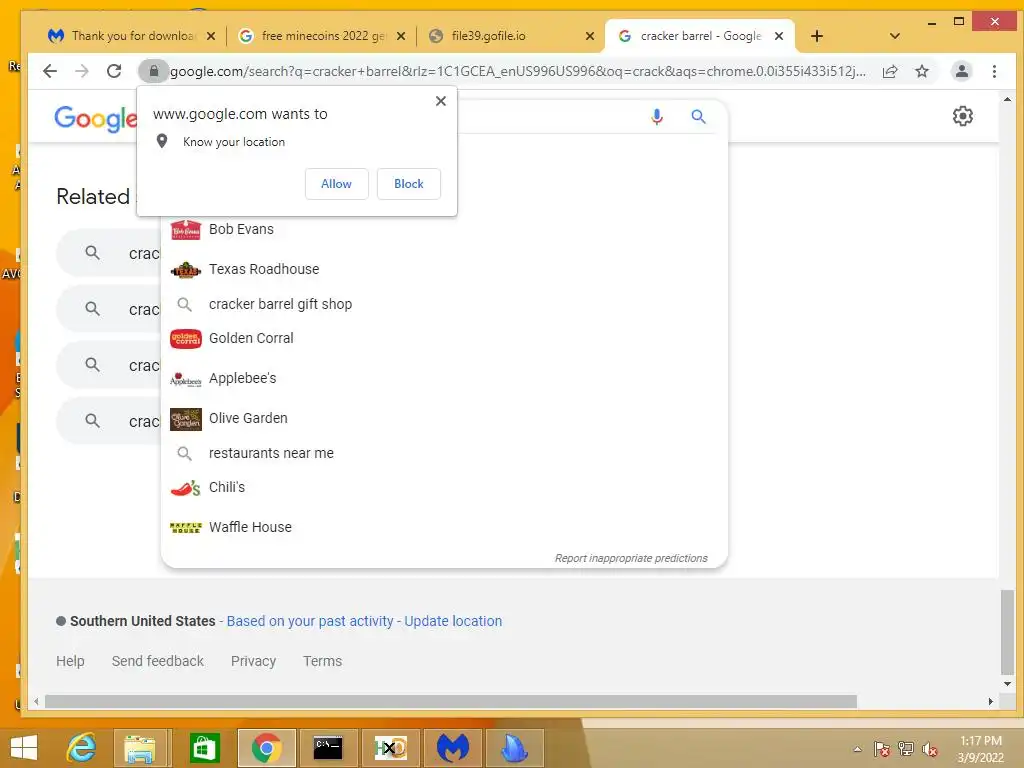Click Based on your past activity link
The width and height of the screenshot is (1024, 768).
tap(310, 621)
